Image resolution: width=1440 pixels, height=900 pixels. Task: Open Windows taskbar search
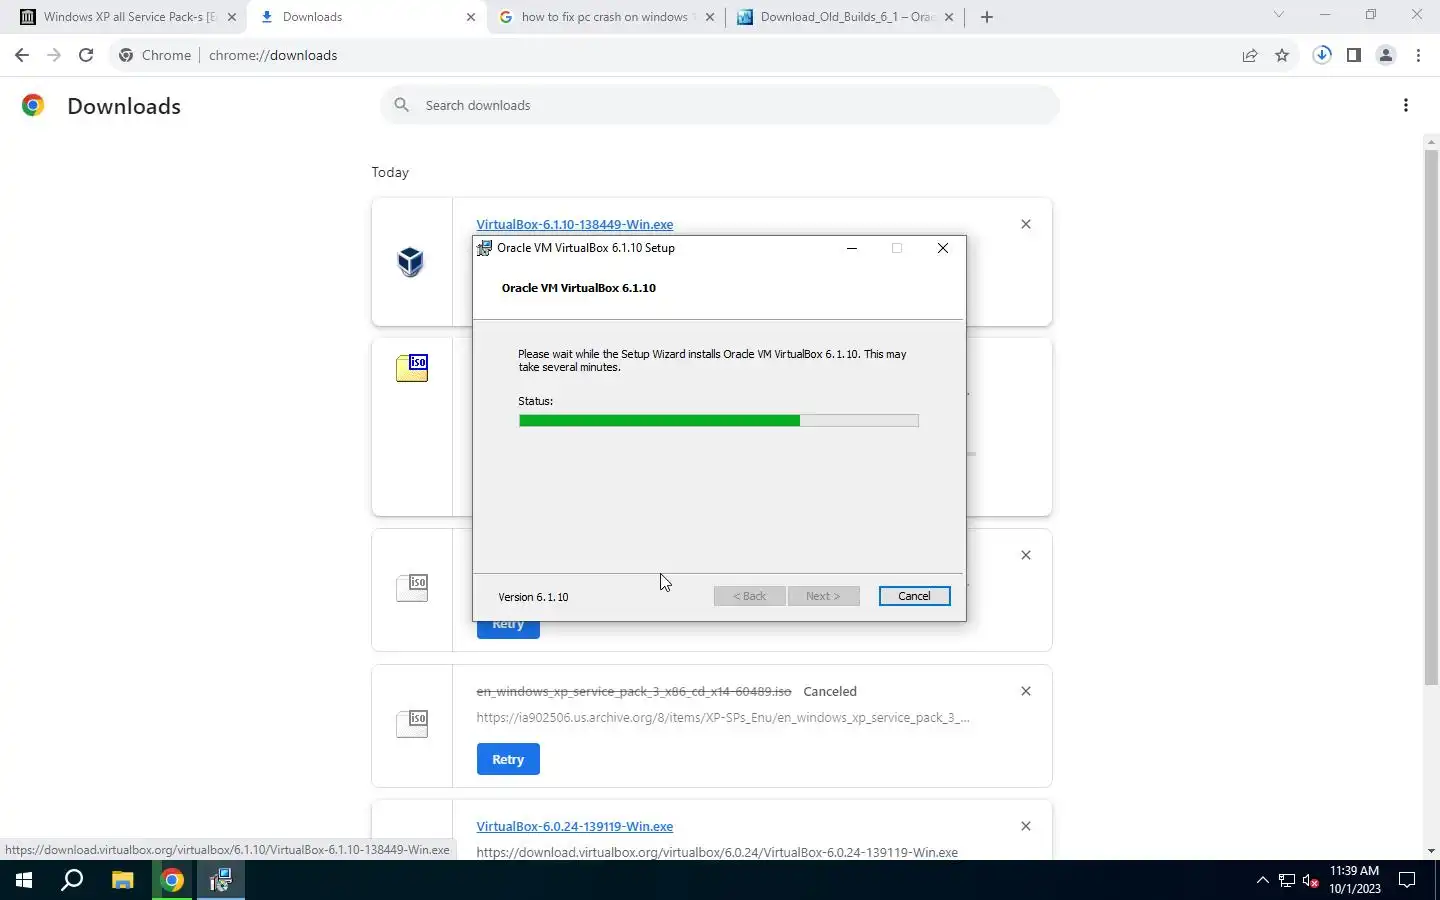point(72,880)
